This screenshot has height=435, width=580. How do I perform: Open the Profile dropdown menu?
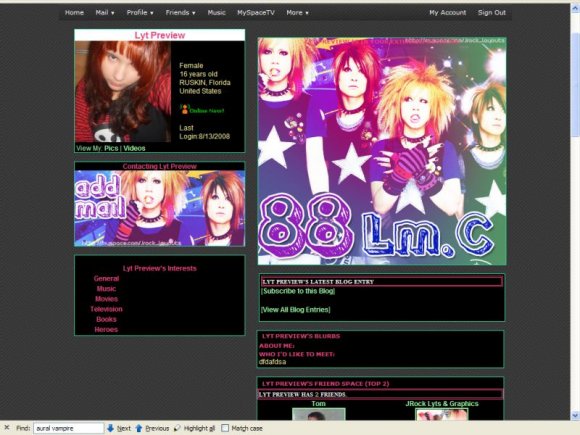point(140,13)
